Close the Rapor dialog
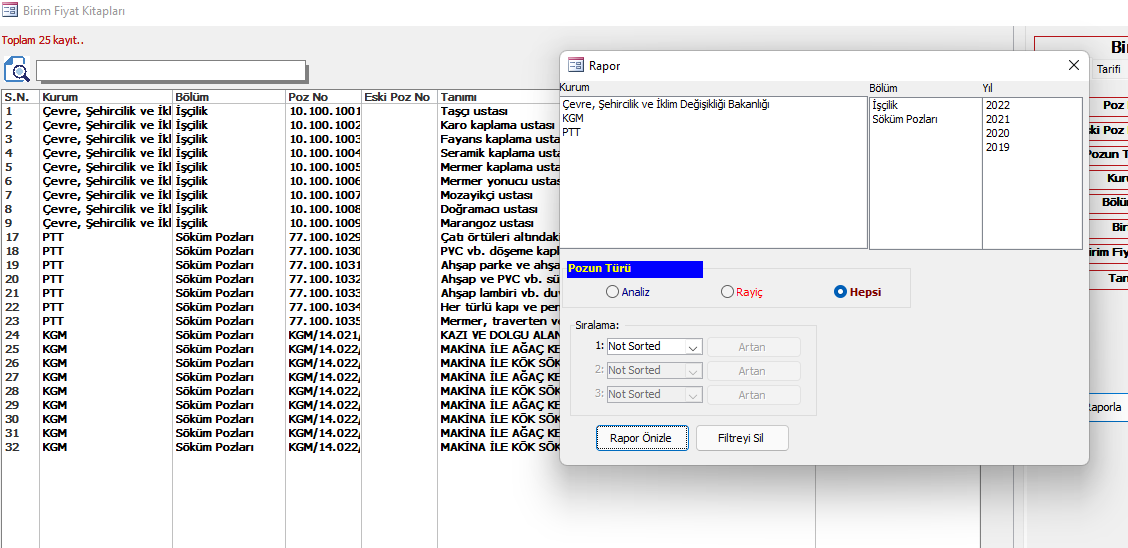1128x548 pixels. [1073, 65]
